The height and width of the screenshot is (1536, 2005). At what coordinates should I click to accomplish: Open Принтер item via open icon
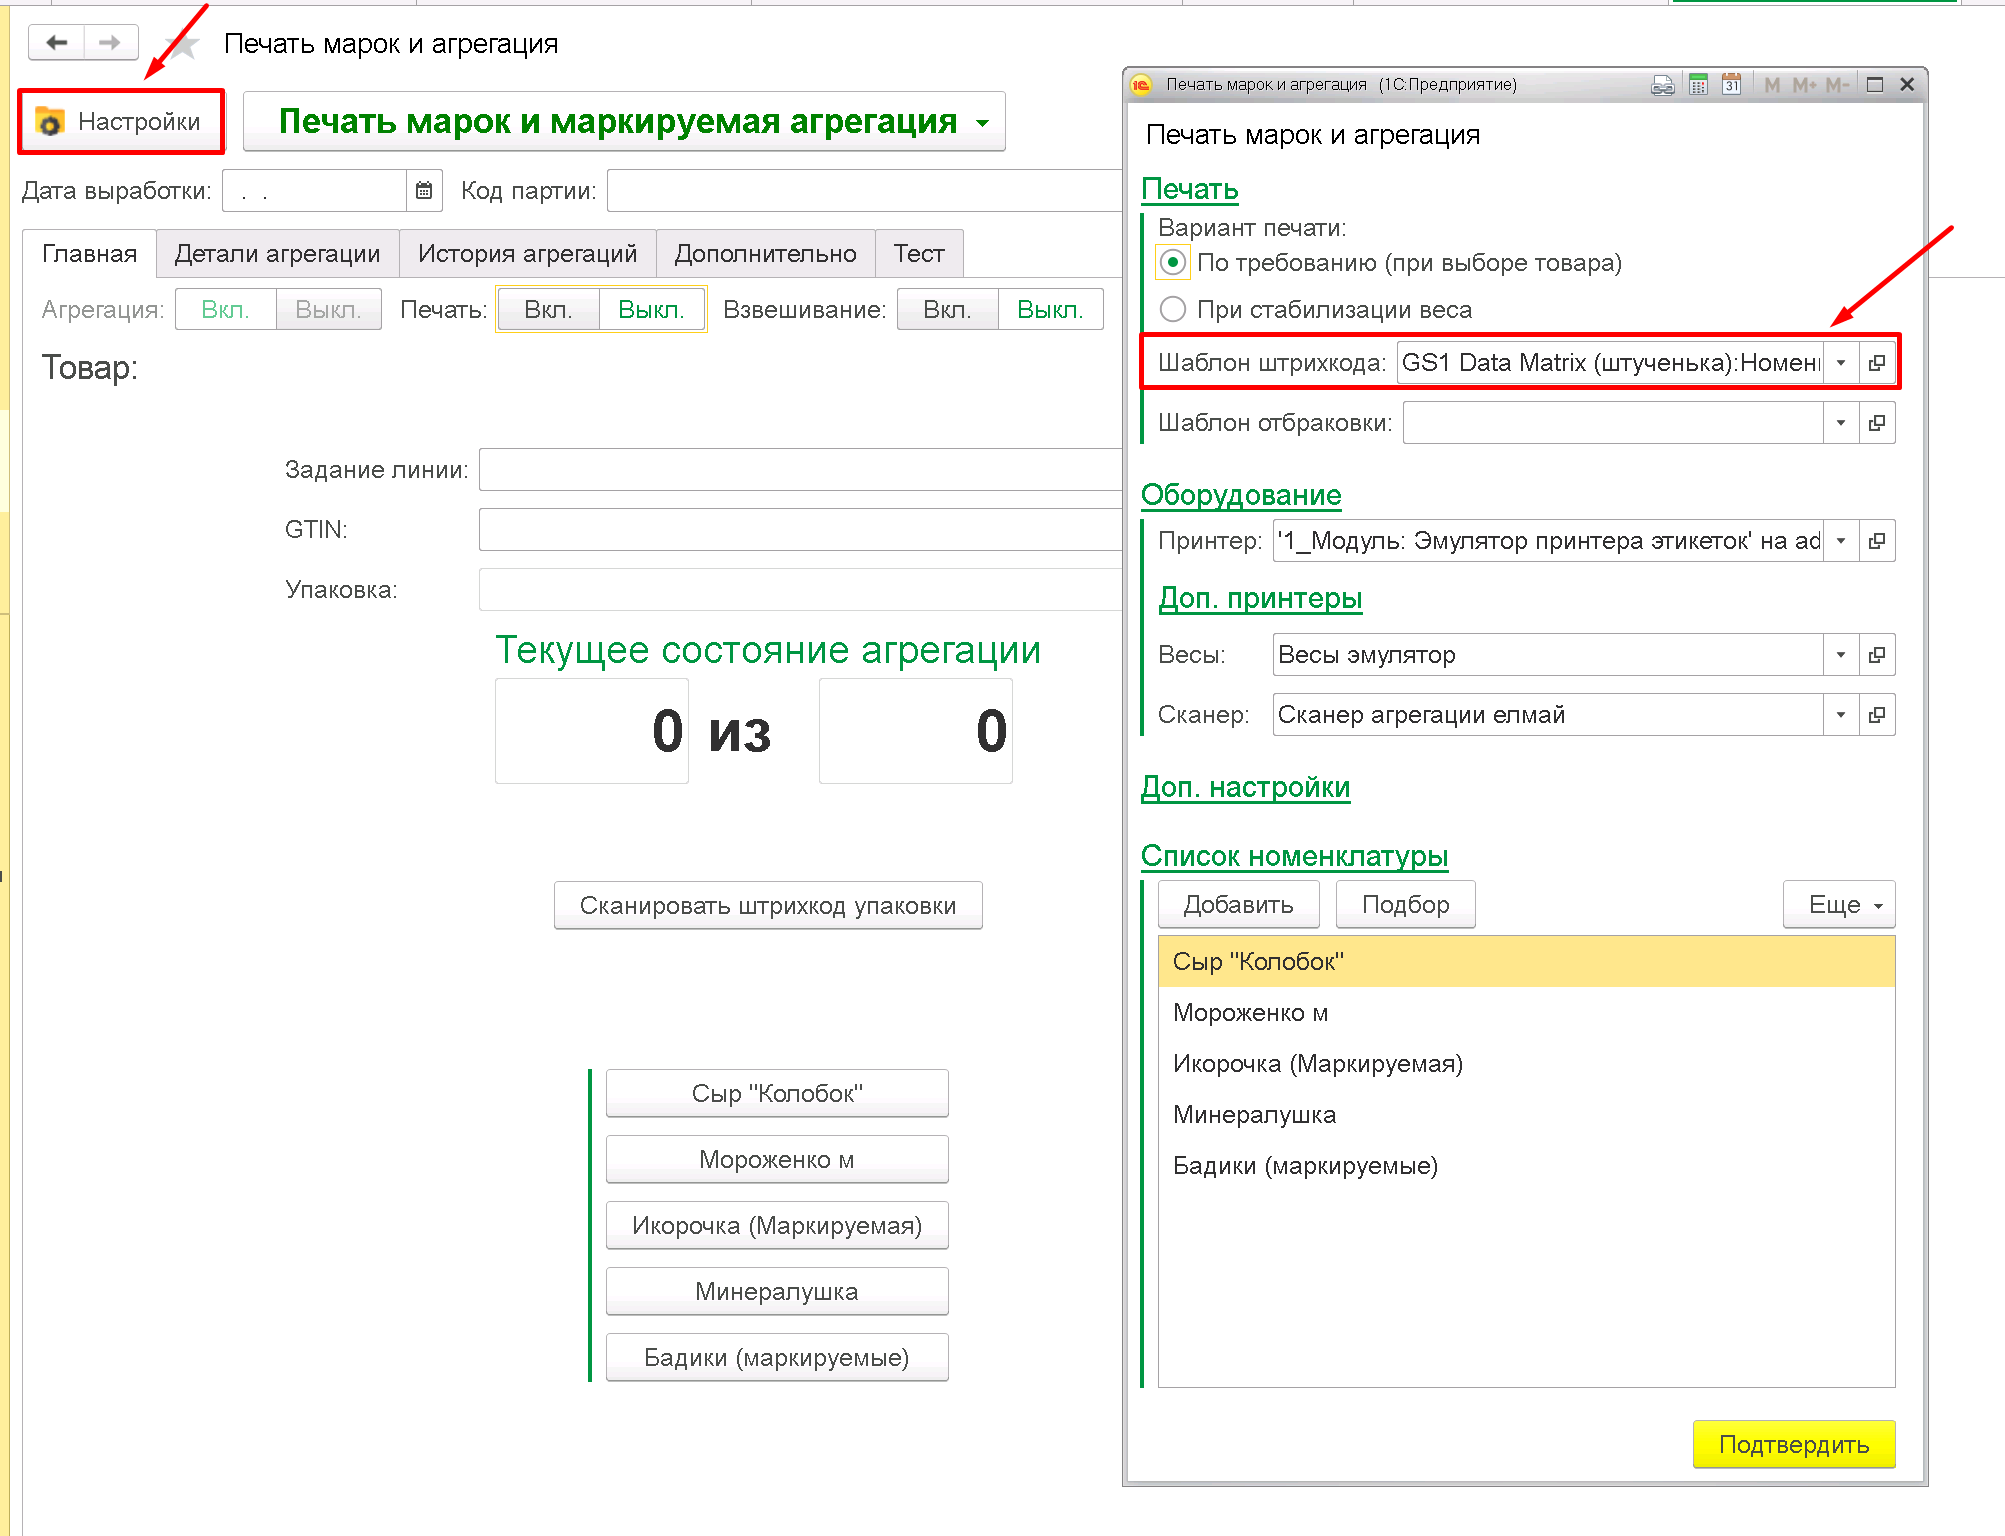1877,540
